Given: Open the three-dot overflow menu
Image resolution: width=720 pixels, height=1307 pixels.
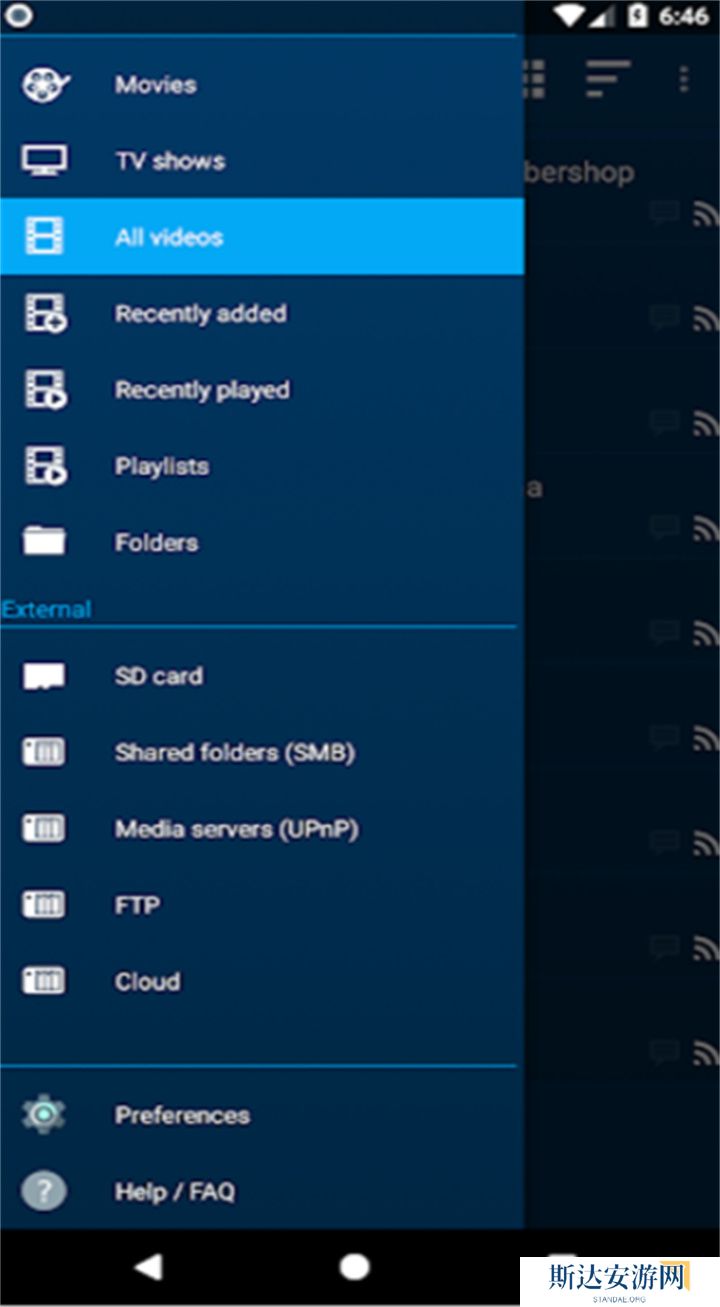Looking at the screenshot, I should [x=684, y=79].
